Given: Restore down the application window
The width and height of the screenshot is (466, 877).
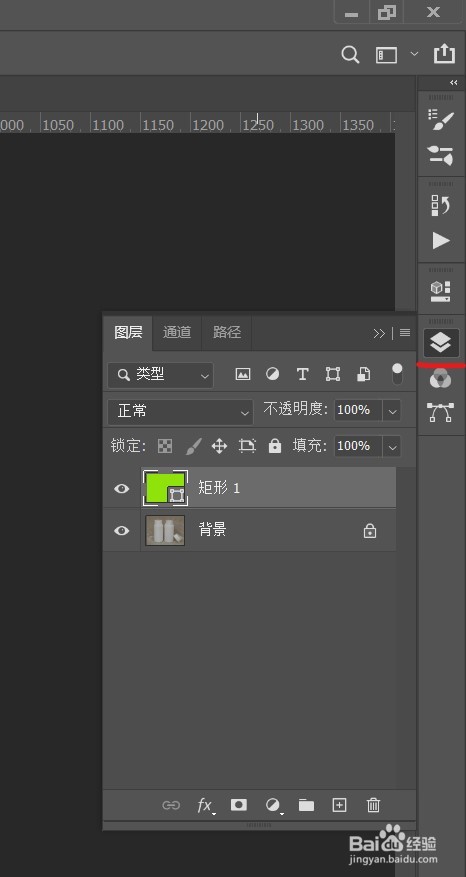Looking at the screenshot, I should tap(387, 13).
